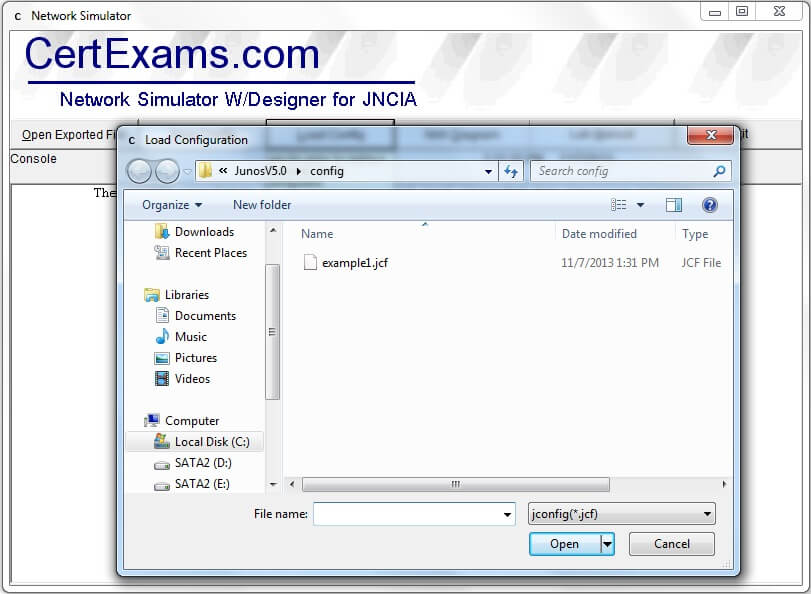Click the file list scroll left arrow
Viewport: 811px width, 594px height.
pos(292,484)
